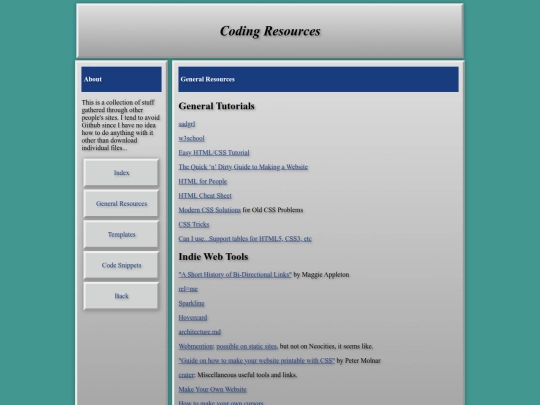The image size is (540, 405).
Task: Click the Back button in sidebar
Action: point(121,296)
